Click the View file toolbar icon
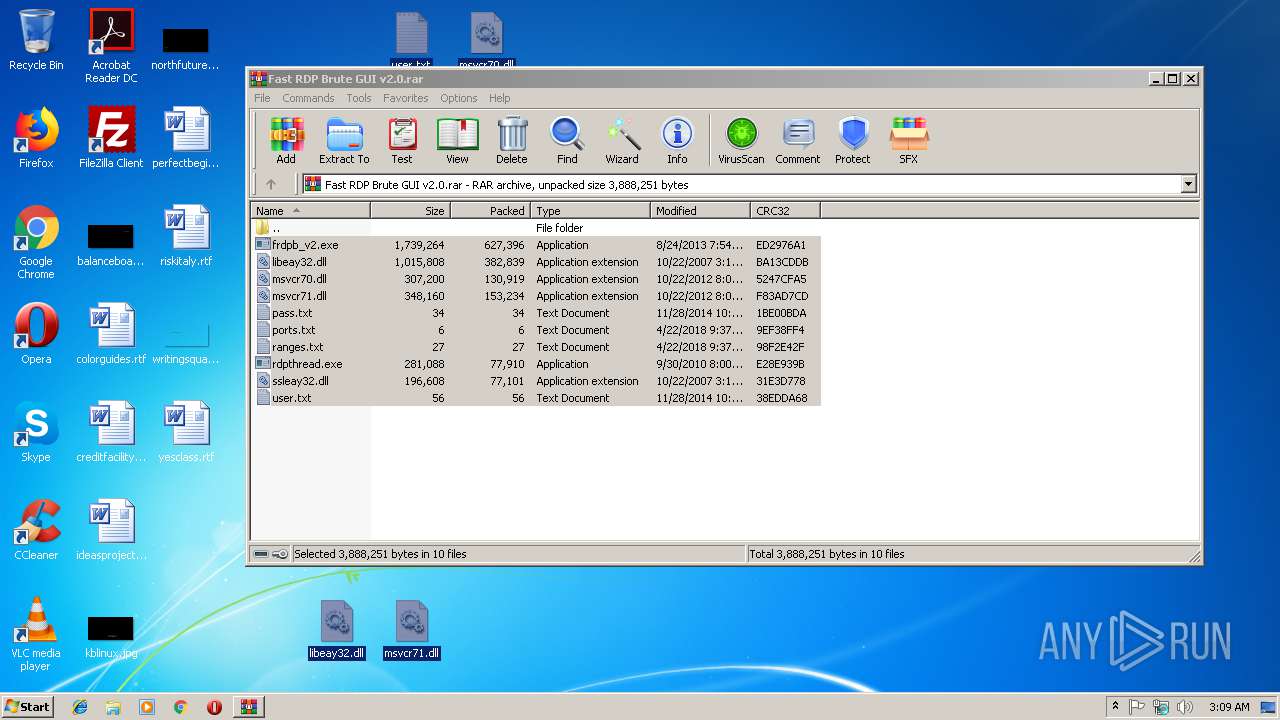1280x720 pixels. (457, 140)
